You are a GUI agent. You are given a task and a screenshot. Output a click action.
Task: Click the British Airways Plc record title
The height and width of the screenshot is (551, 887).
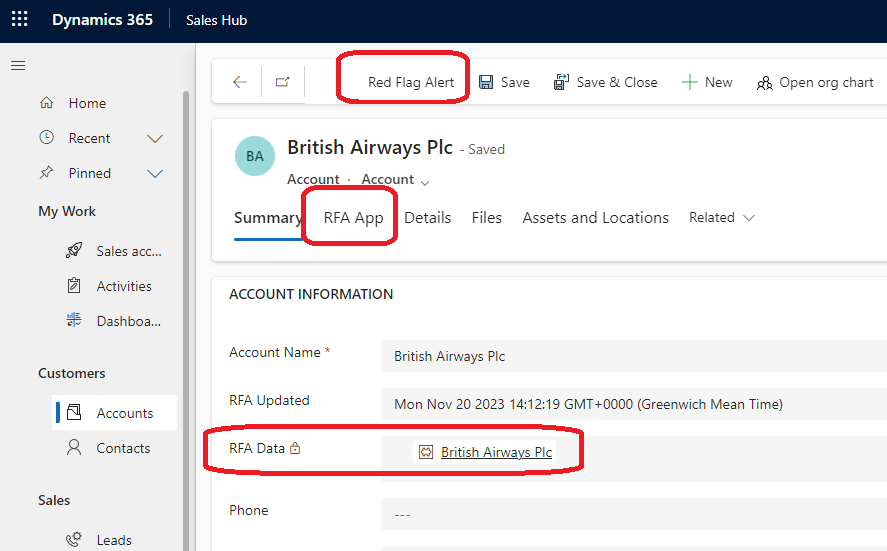370,148
